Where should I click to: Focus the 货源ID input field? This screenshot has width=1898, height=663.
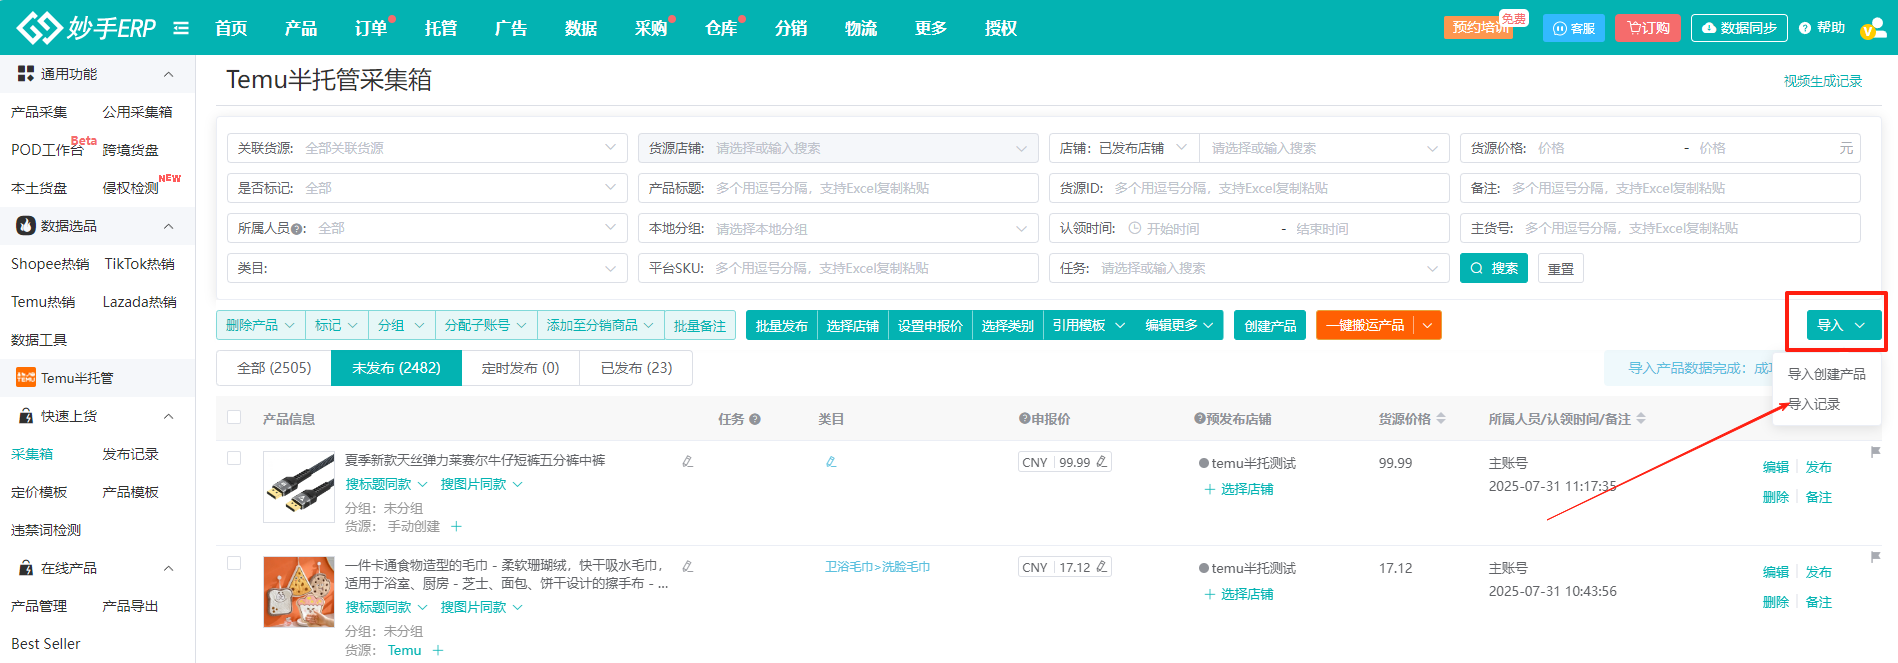[x=1249, y=188]
